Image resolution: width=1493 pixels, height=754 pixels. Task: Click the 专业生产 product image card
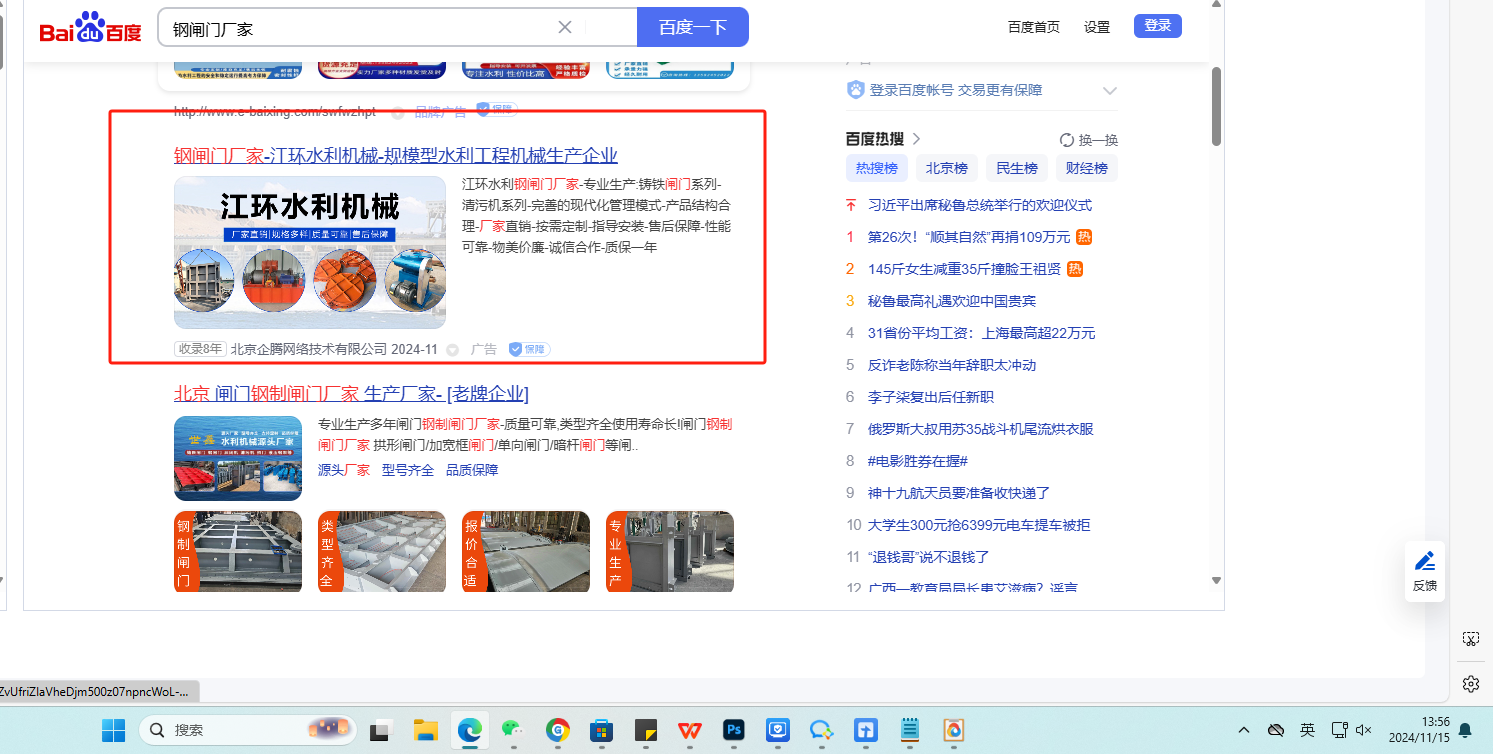tap(670, 552)
